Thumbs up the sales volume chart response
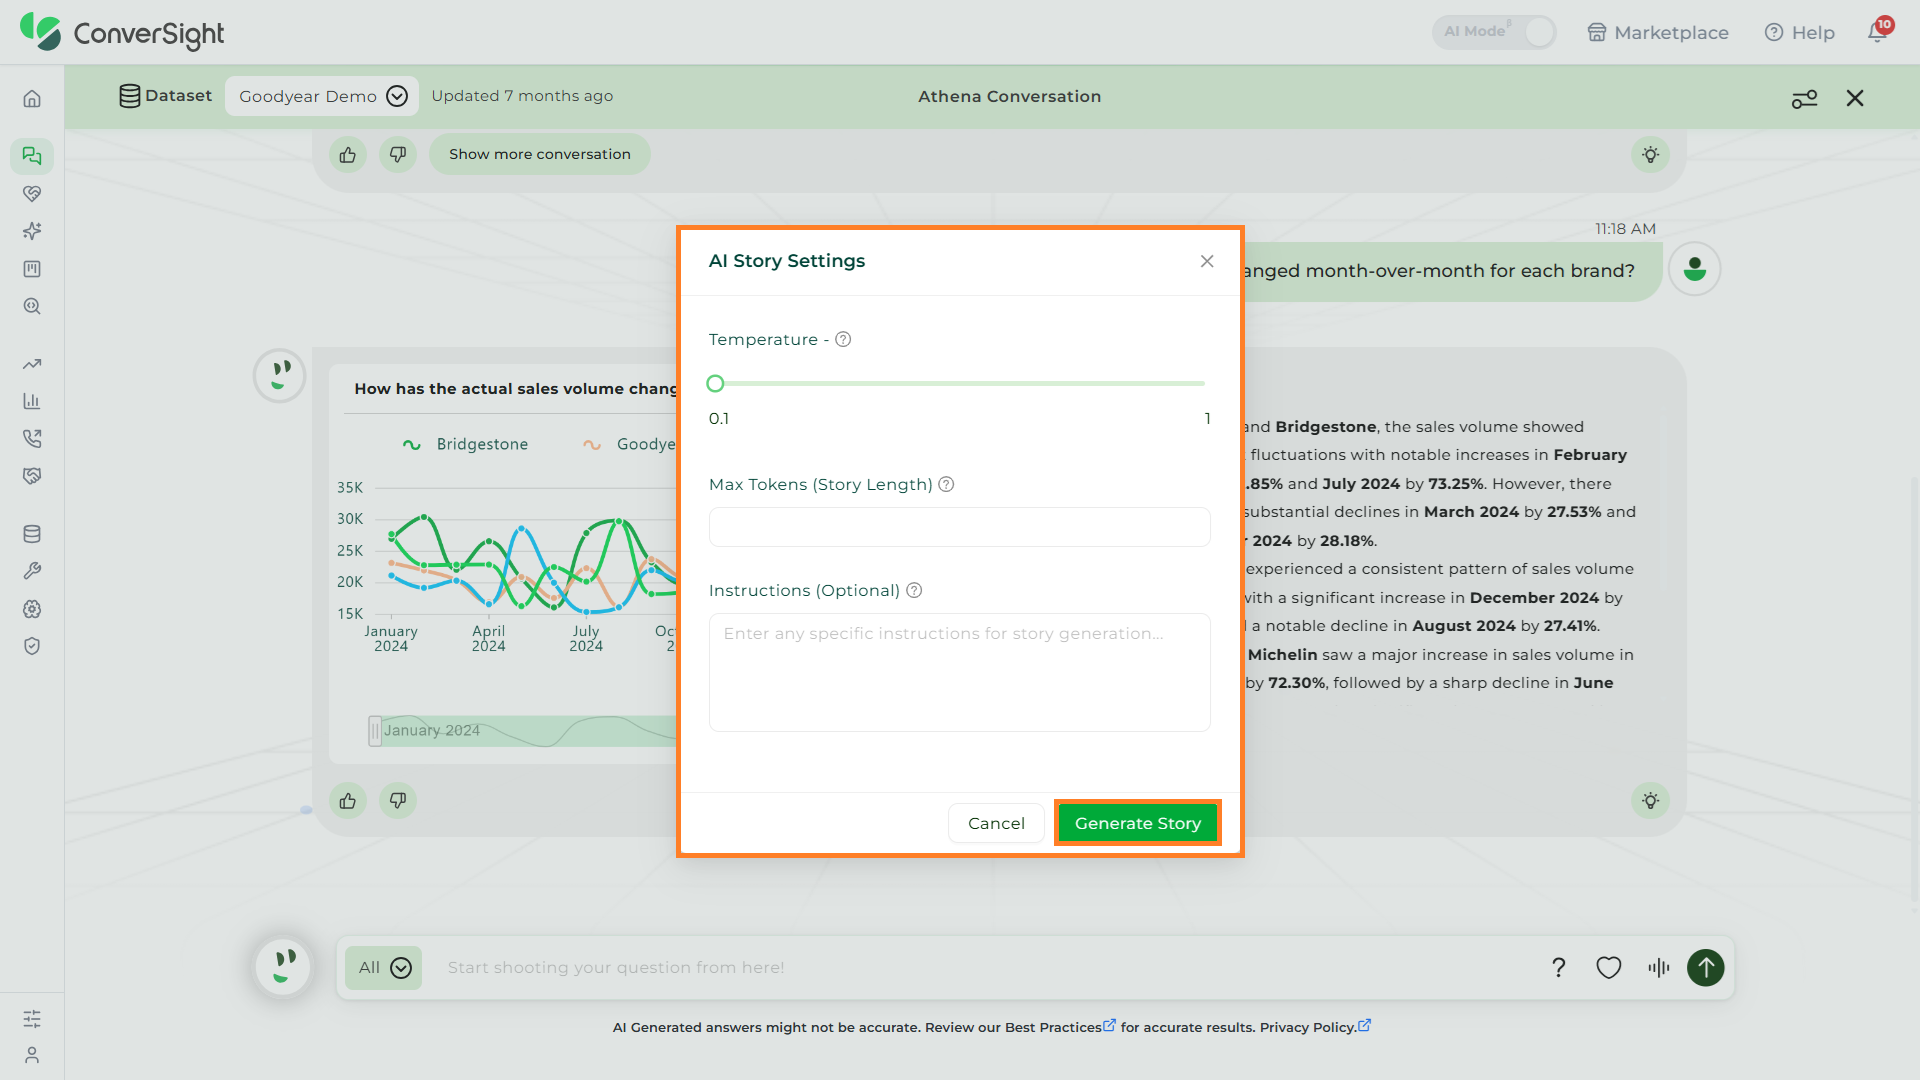 point(348,801)
